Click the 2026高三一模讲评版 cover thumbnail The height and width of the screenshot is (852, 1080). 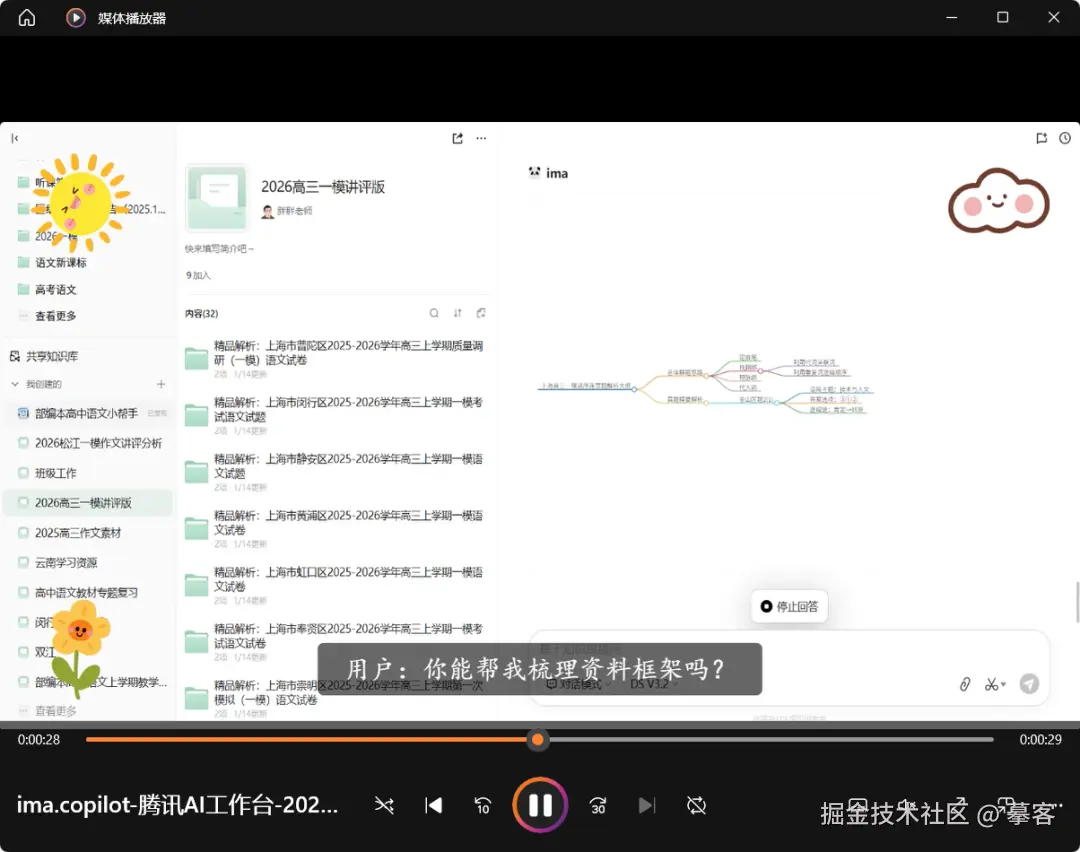[x=217, y=197]
